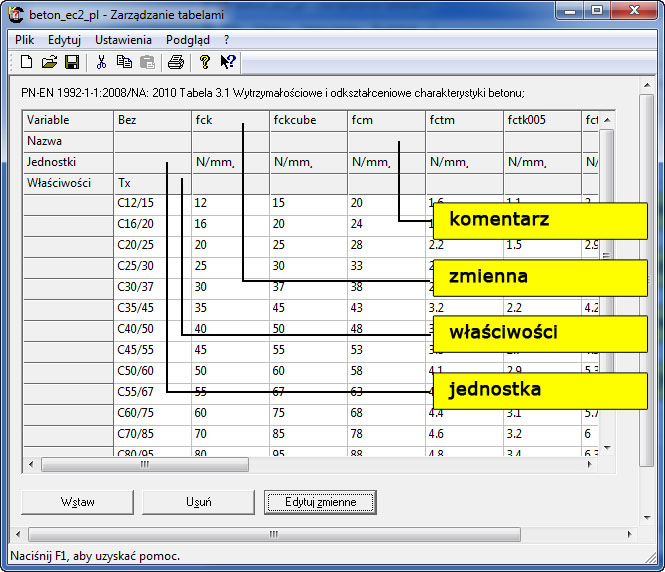
Task: Open the Ustawienia menu
Action: [x=123, y=40]
